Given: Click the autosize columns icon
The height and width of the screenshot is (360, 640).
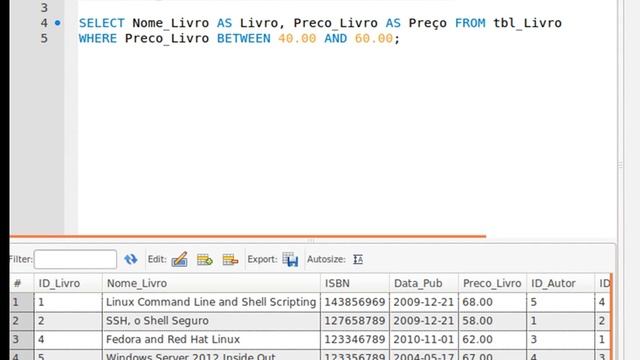Looking at the screenshot, I should (358, 259).
